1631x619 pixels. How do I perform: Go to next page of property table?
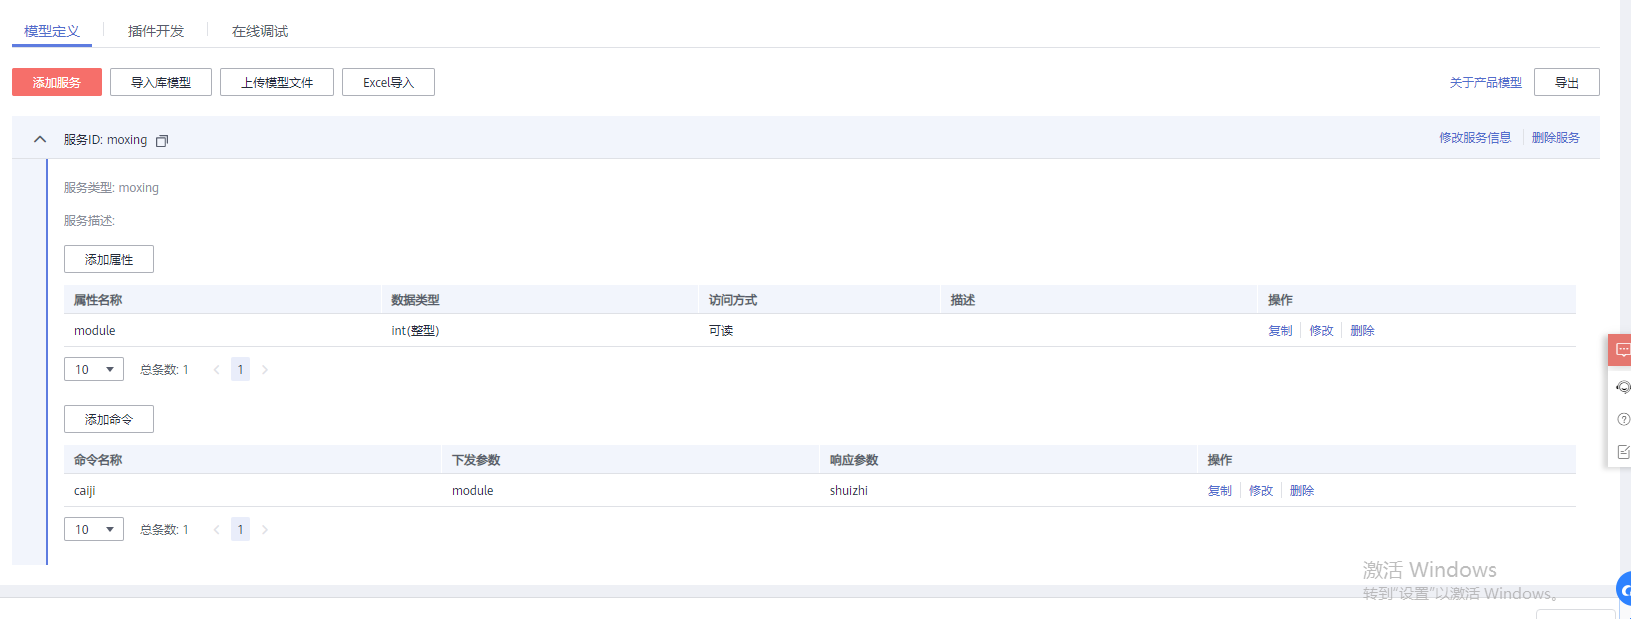[265, 370]
